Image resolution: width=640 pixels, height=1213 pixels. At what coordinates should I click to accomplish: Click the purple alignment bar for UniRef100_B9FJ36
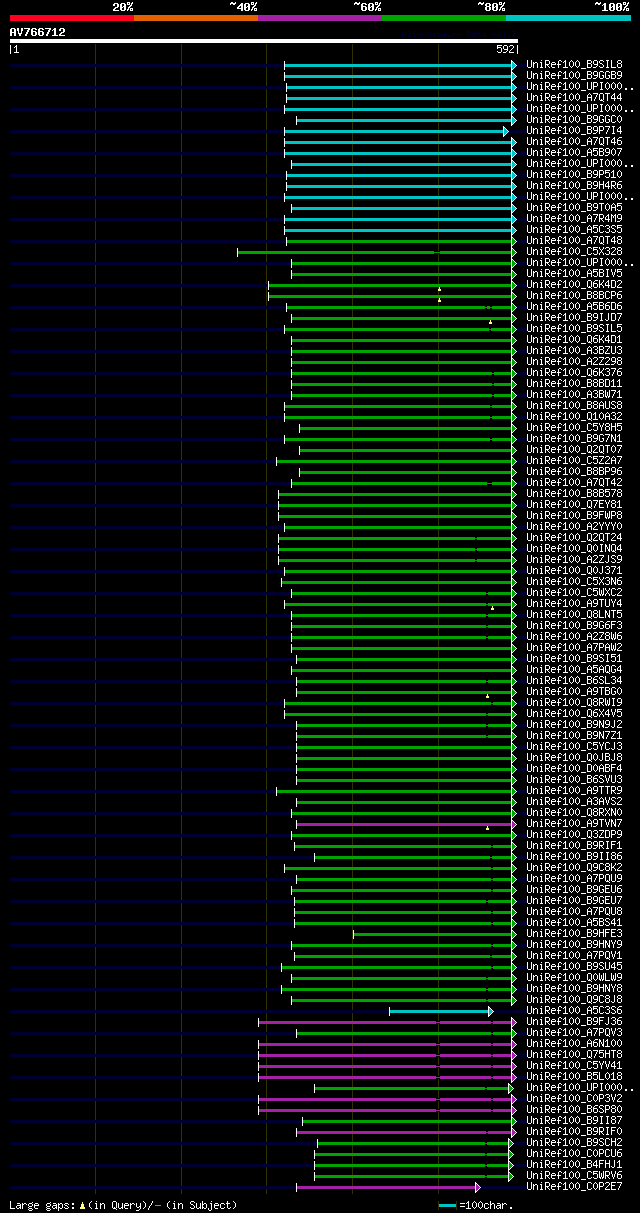coord(387,1022)
